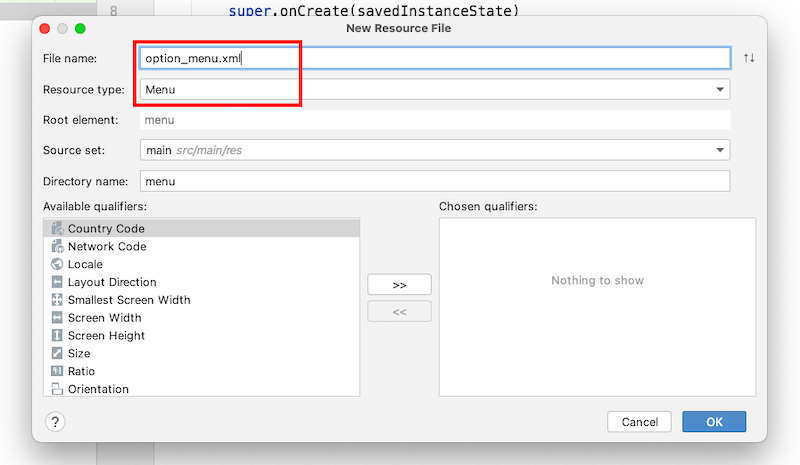Click OK to create the resource file

pyautogui.click(x=714, y=422)
